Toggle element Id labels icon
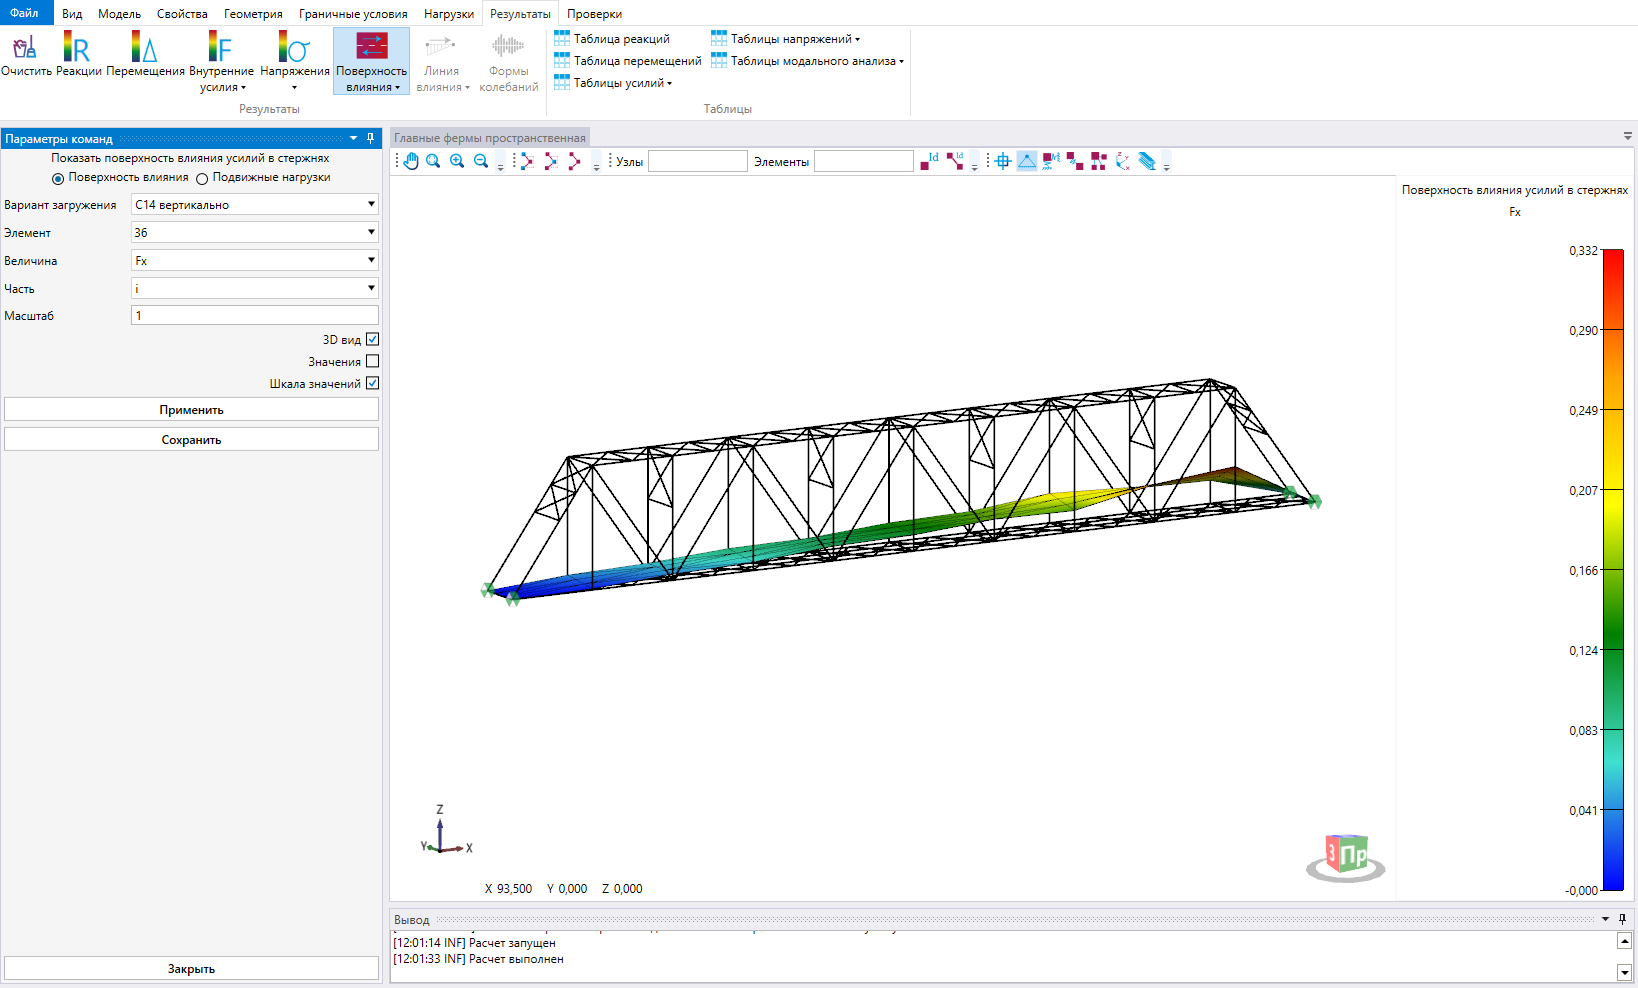Viewport: 1638px width, 988px height. [955, 161]
